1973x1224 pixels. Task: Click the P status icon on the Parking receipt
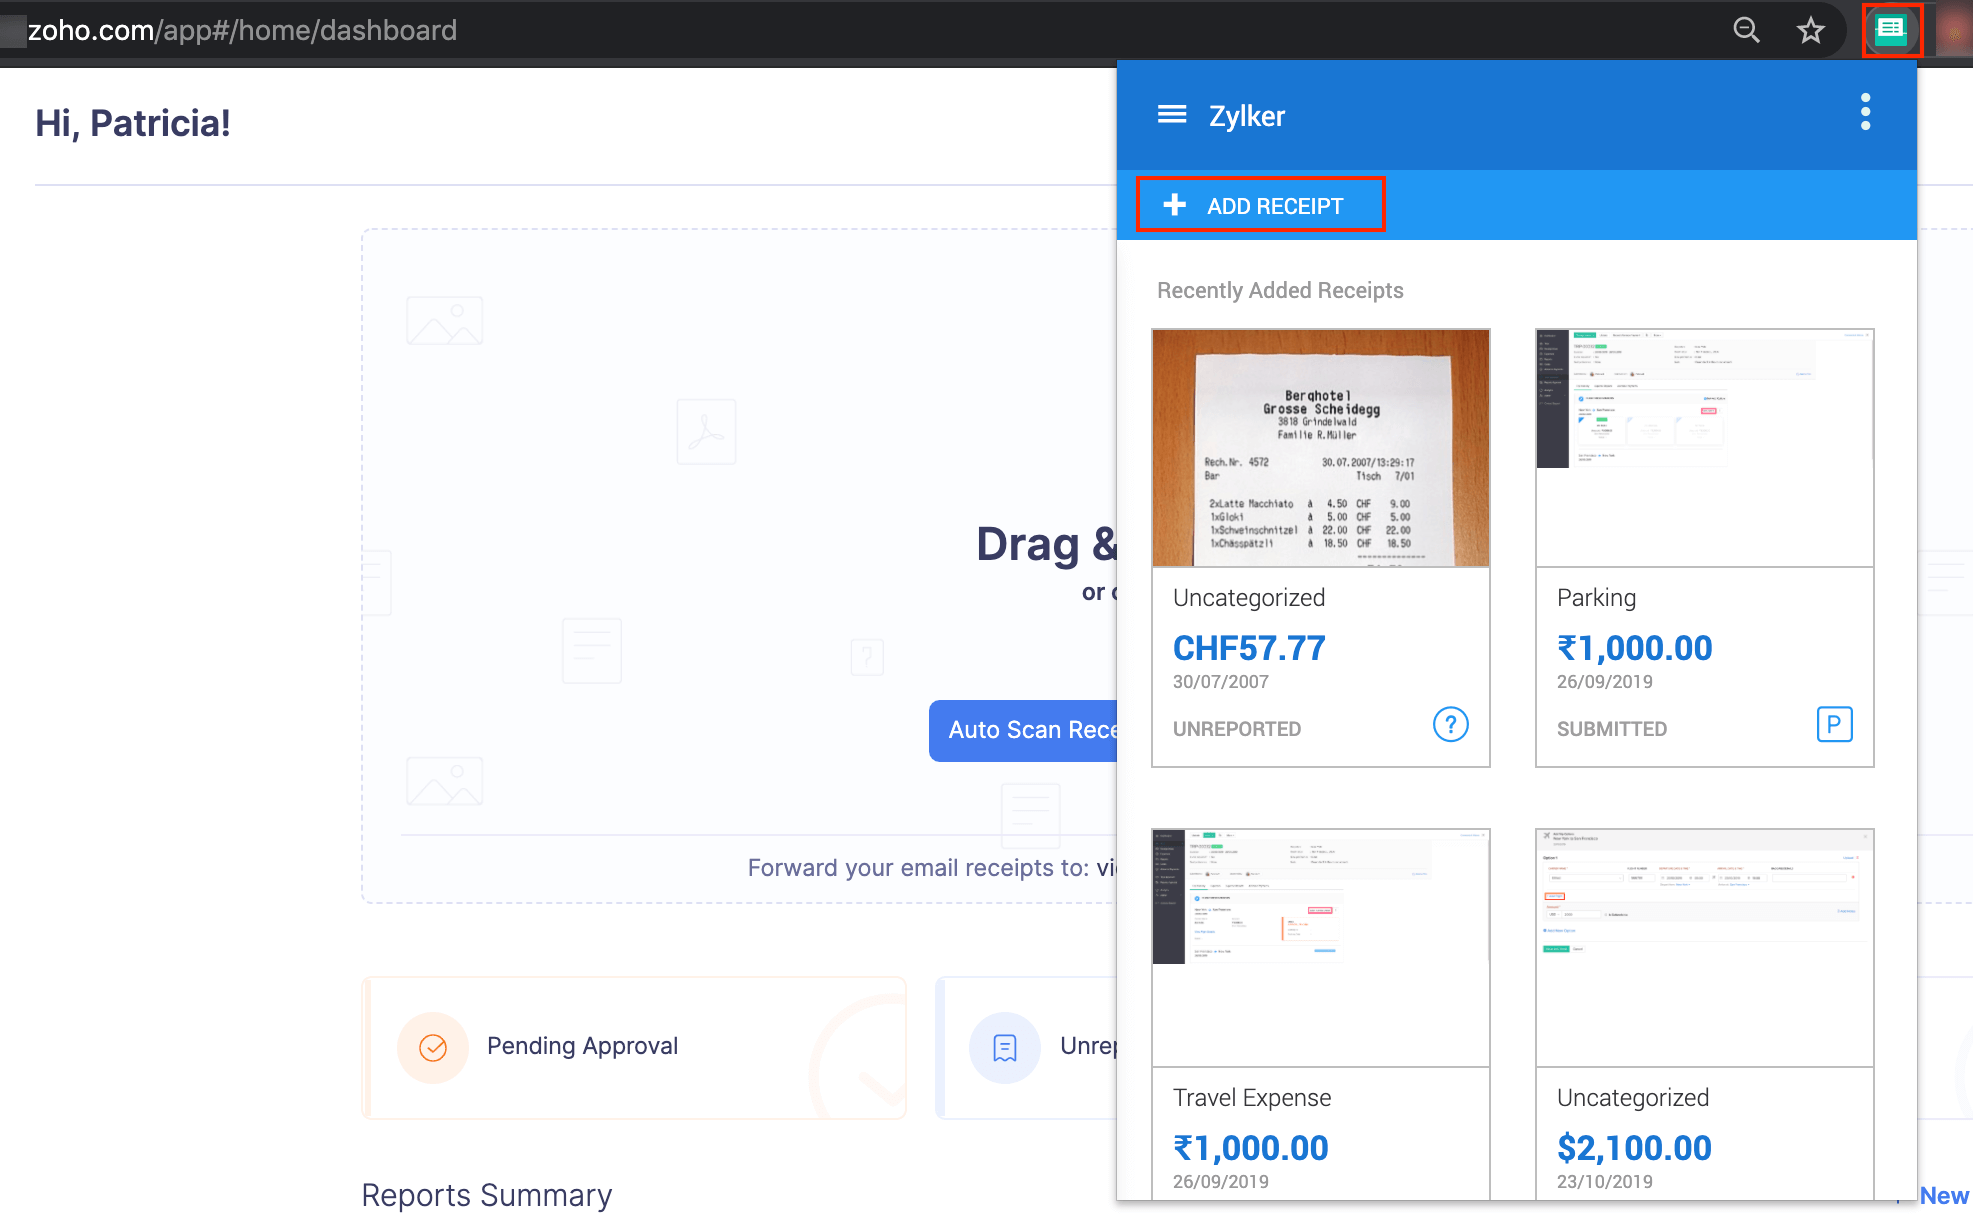click(1834, 724)
